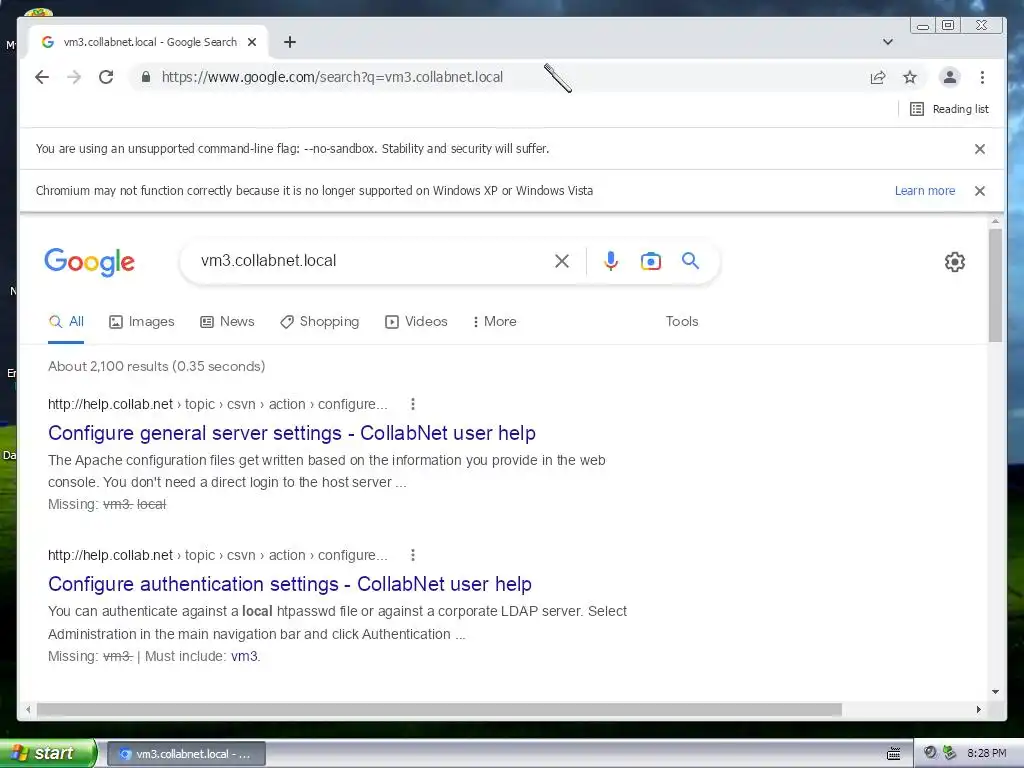Click Must include vm3 link
Image resolution: width=1024 pixels, height=768 pixels.
(246, 656)
